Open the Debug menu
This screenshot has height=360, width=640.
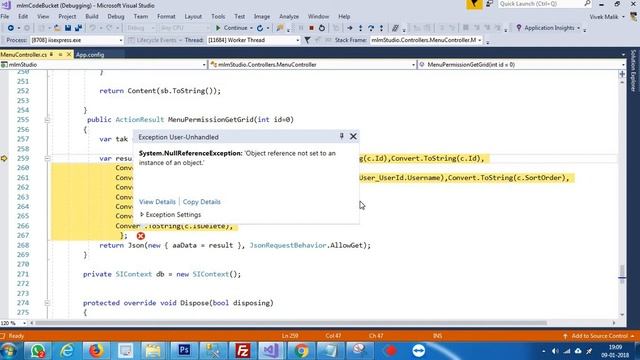click(x=116, y=16)
